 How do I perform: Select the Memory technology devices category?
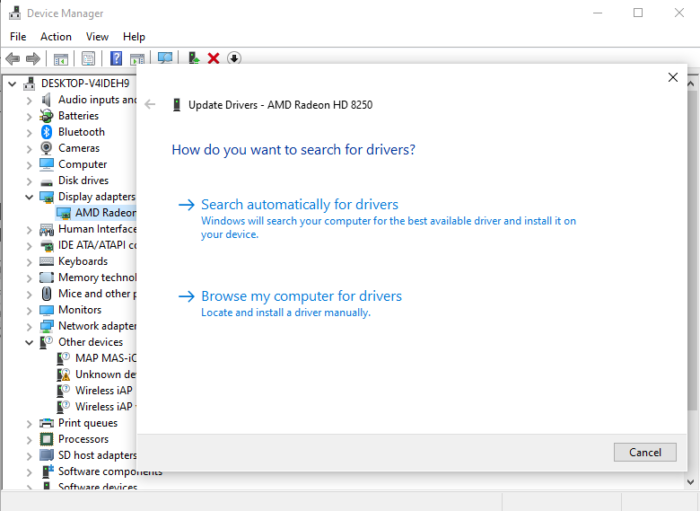pyautogui.click(x=97, y=277)
